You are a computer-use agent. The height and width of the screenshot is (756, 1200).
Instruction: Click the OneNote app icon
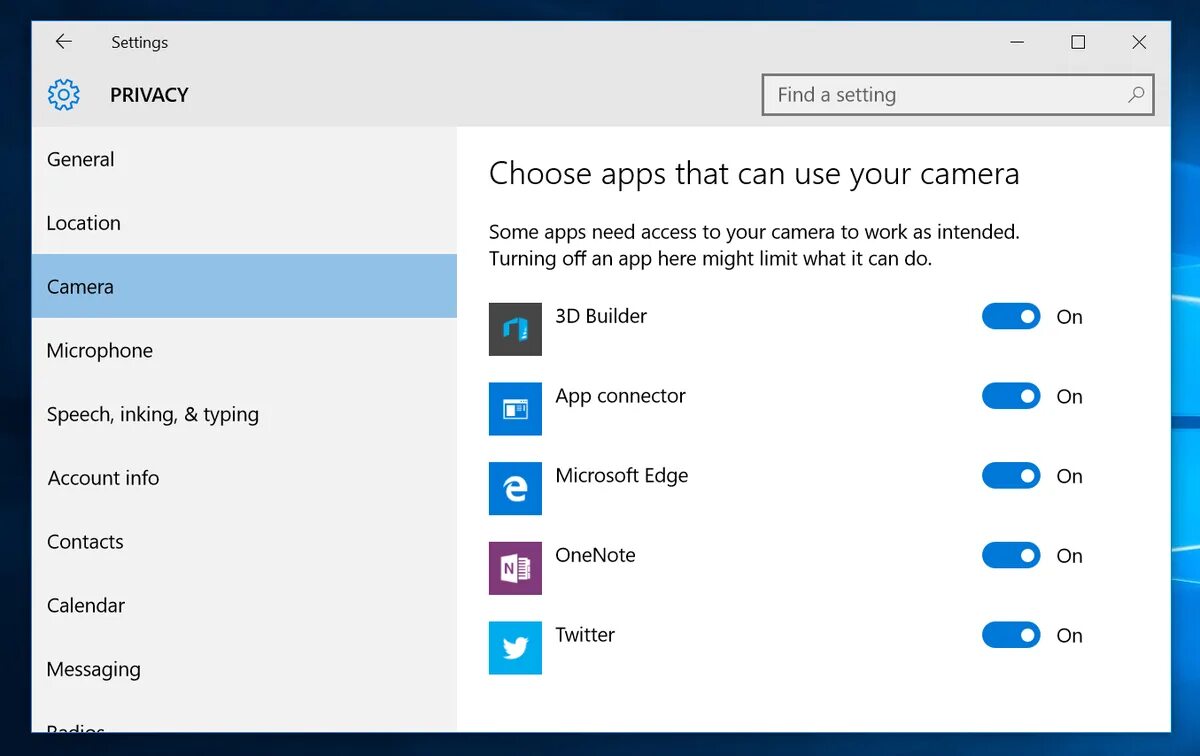point(515,568)
